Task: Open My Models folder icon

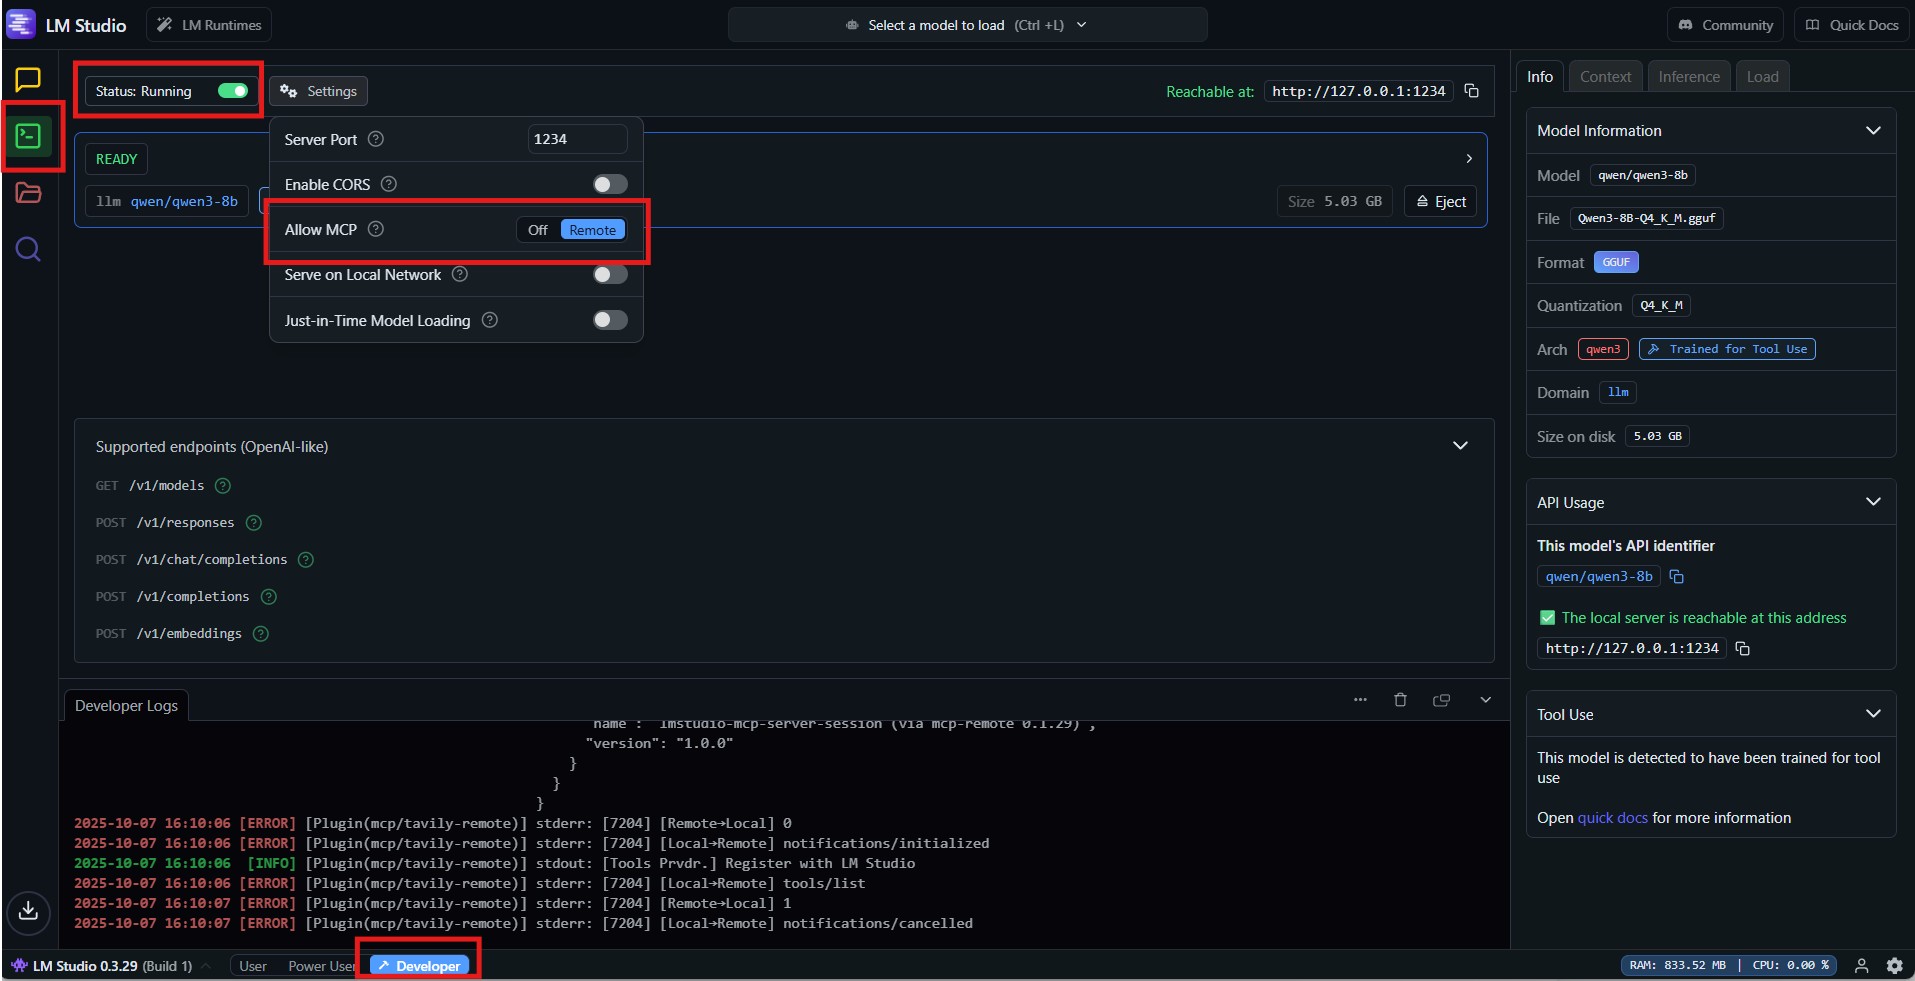Action: pos(28,193)
